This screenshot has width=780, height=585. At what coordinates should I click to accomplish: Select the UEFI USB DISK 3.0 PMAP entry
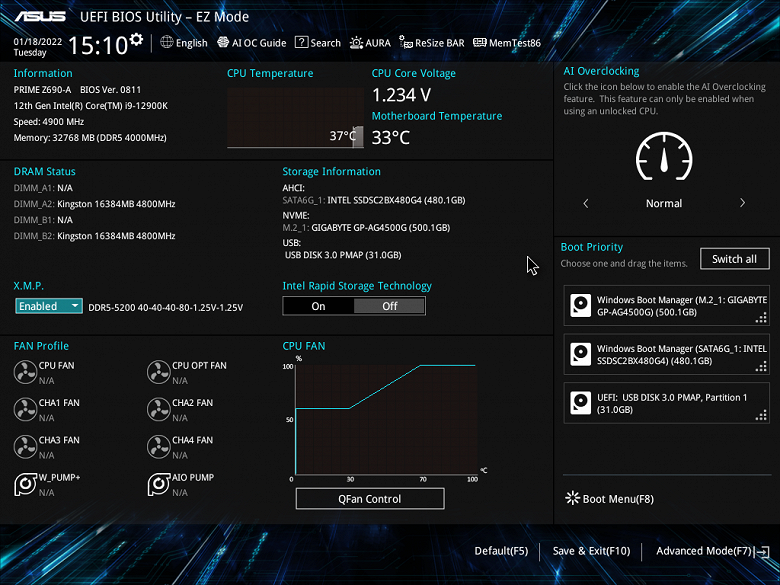pyautogui.click(x=666, y=403)
